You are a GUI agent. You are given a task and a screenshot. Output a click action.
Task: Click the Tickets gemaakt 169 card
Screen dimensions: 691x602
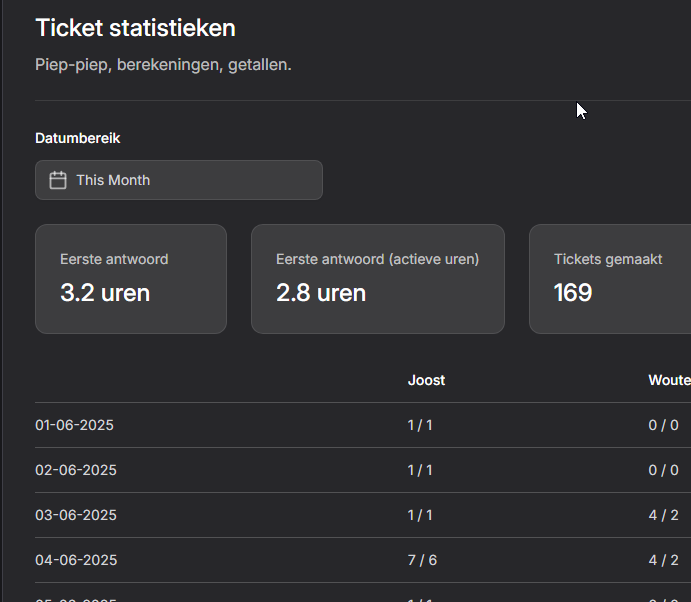pyautogui.click(x=609, y=278)
